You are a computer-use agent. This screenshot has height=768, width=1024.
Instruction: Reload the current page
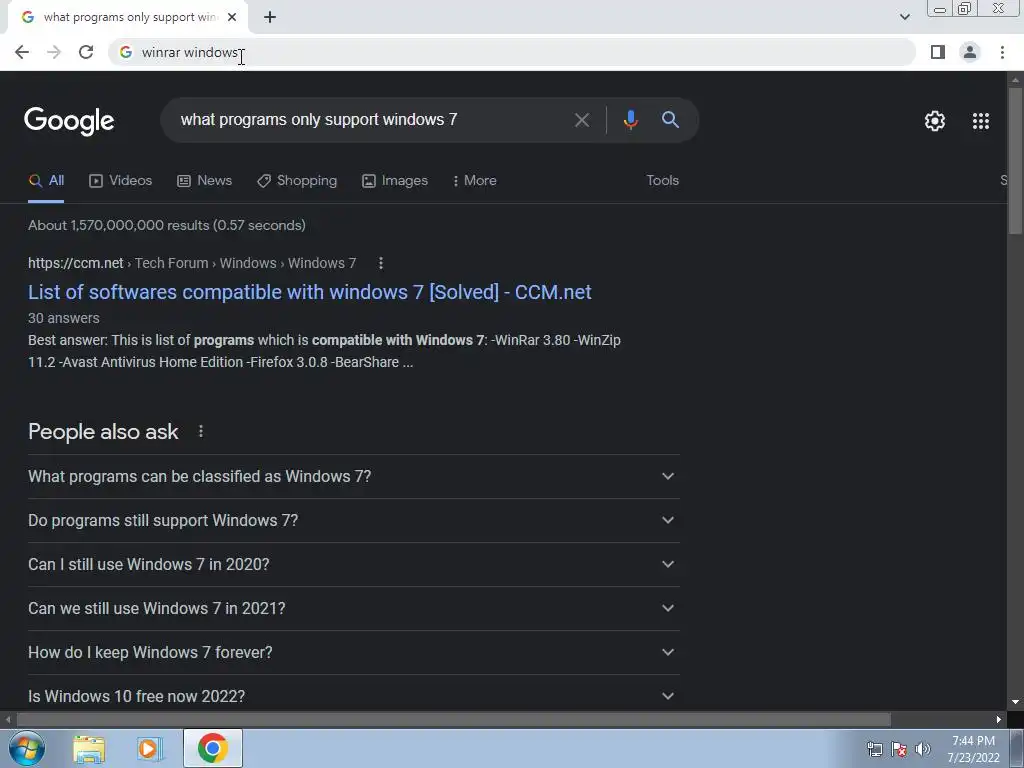click(86, 52)
